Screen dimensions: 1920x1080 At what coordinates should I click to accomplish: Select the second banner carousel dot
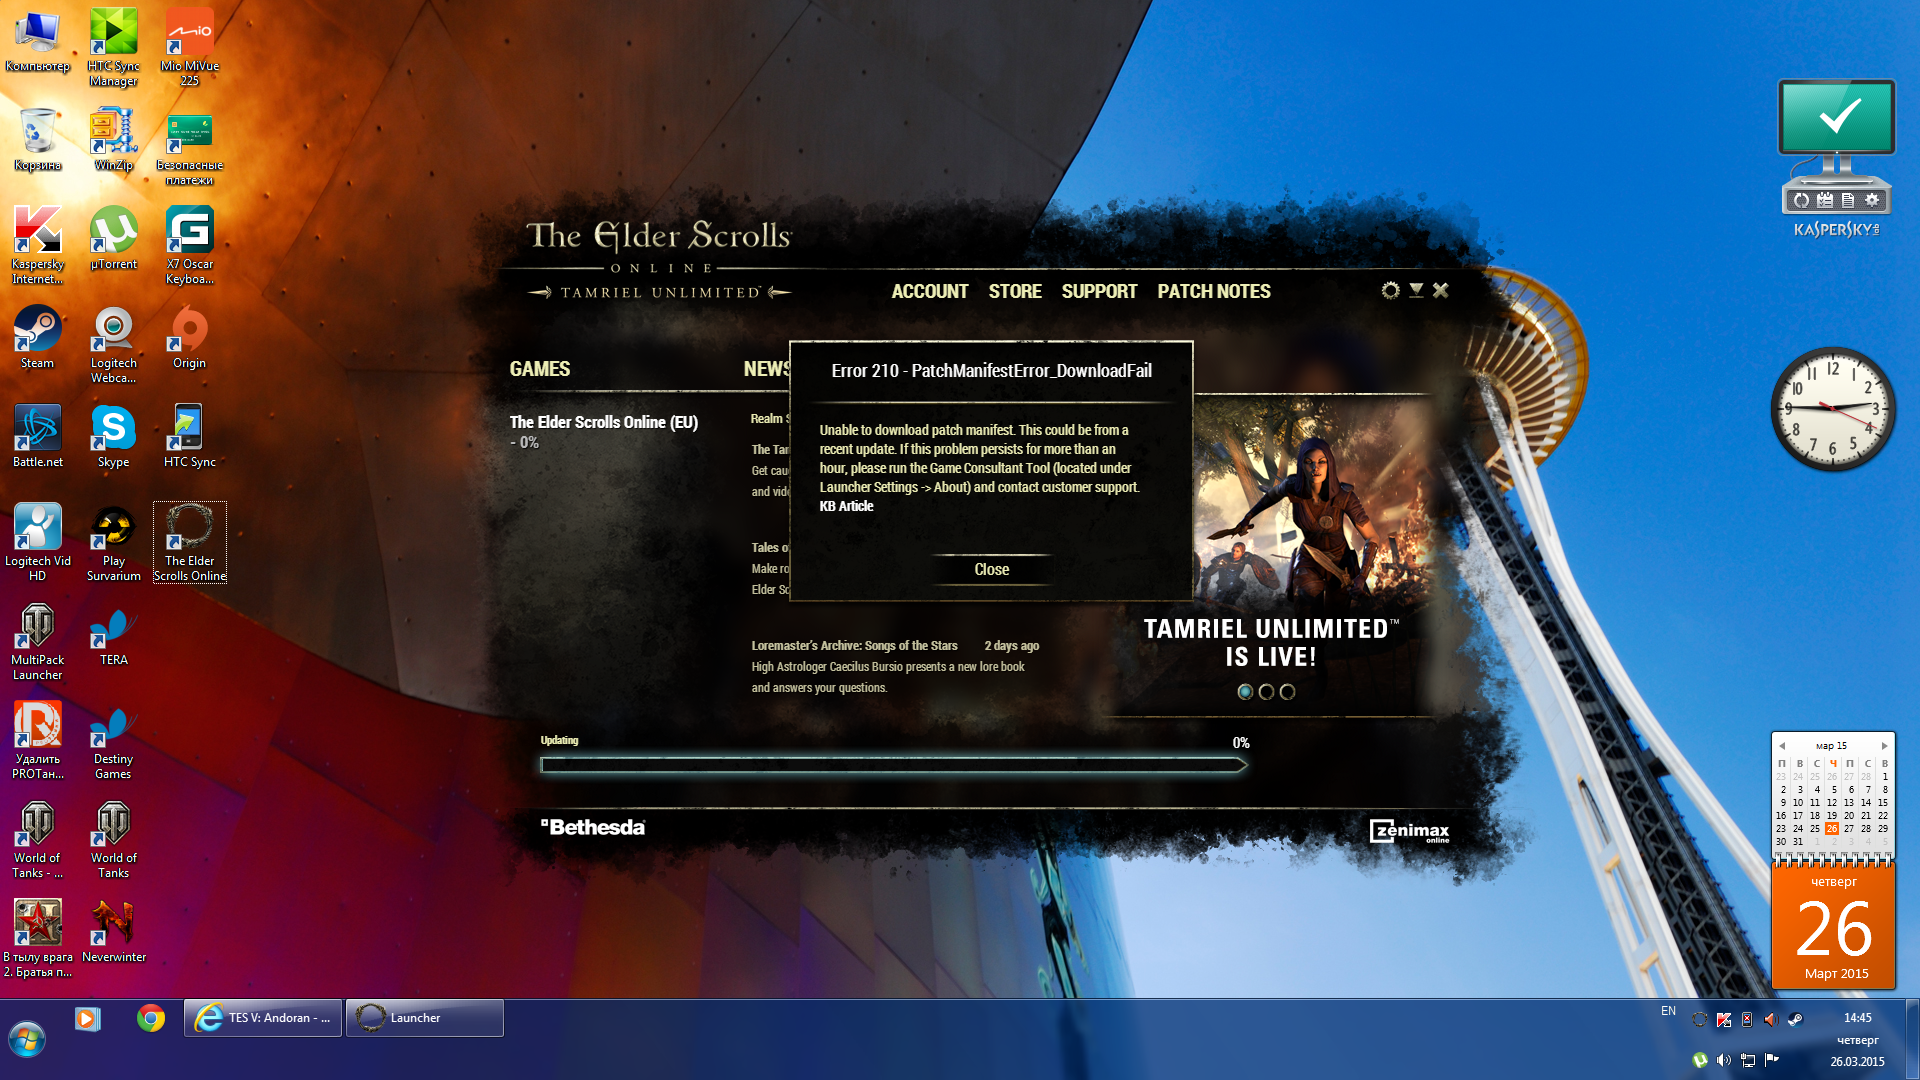(x=1266, y=692)
